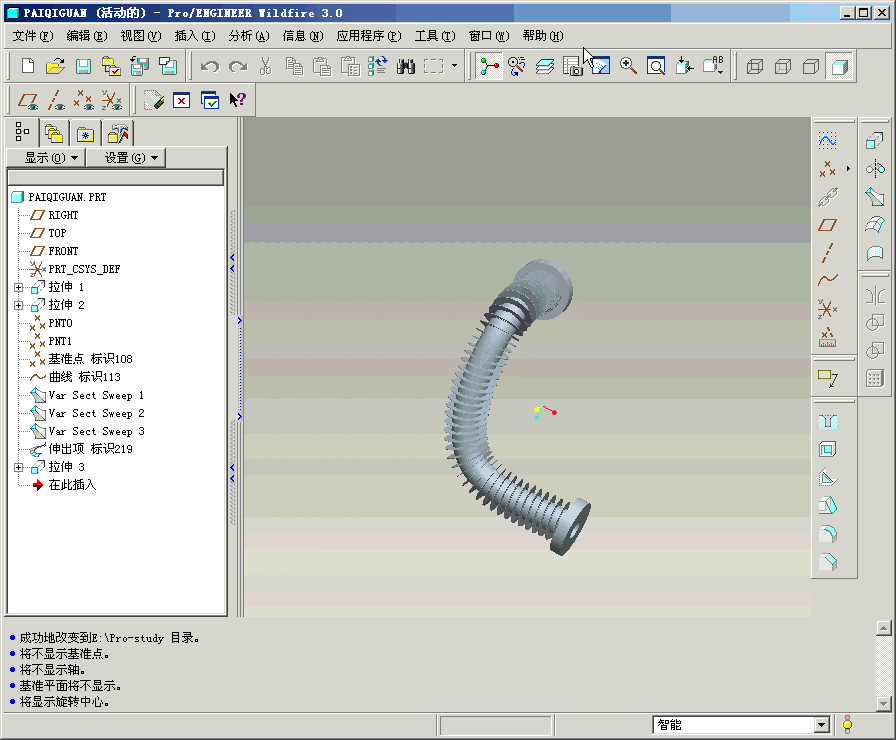This screenshot has height=740, width=896.
Task: Open the 智能 selection filter dropdown
Action: [x=822, y=725]
